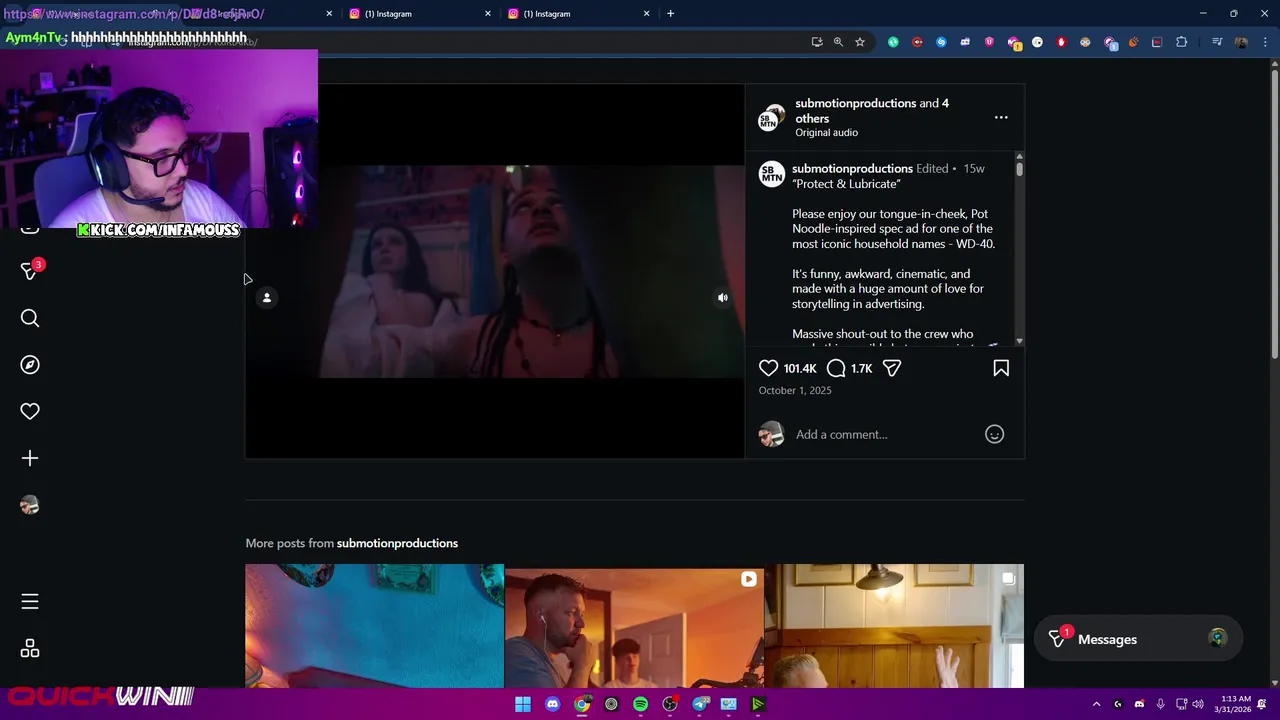The width and height of the screenshot is (1280, 720).
Task: Toggle video sound with the speaker icon
Action: [x=723, y=297]
